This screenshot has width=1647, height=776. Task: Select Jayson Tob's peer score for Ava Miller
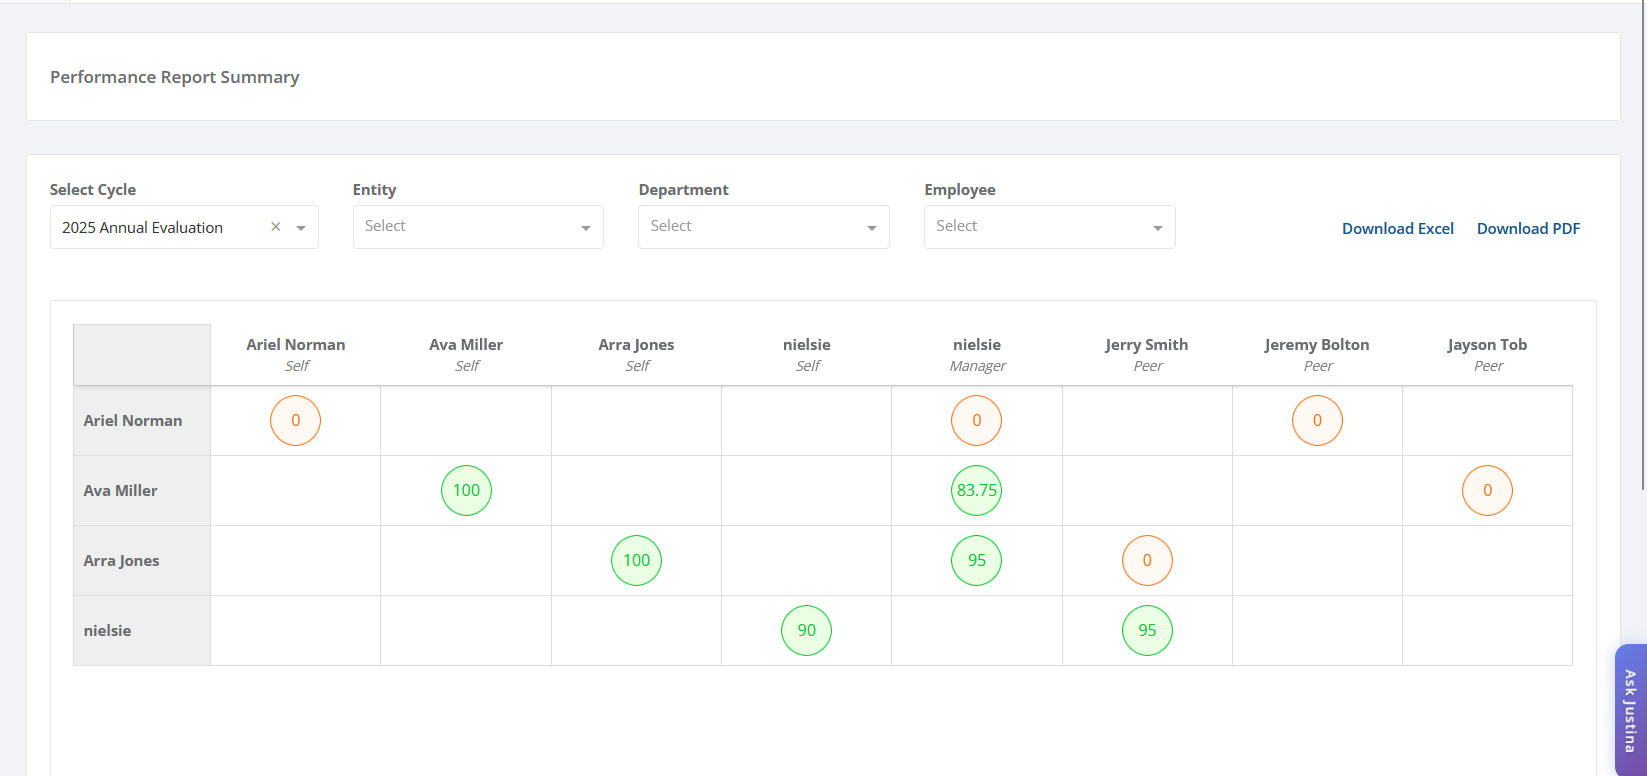(1488, 490)
